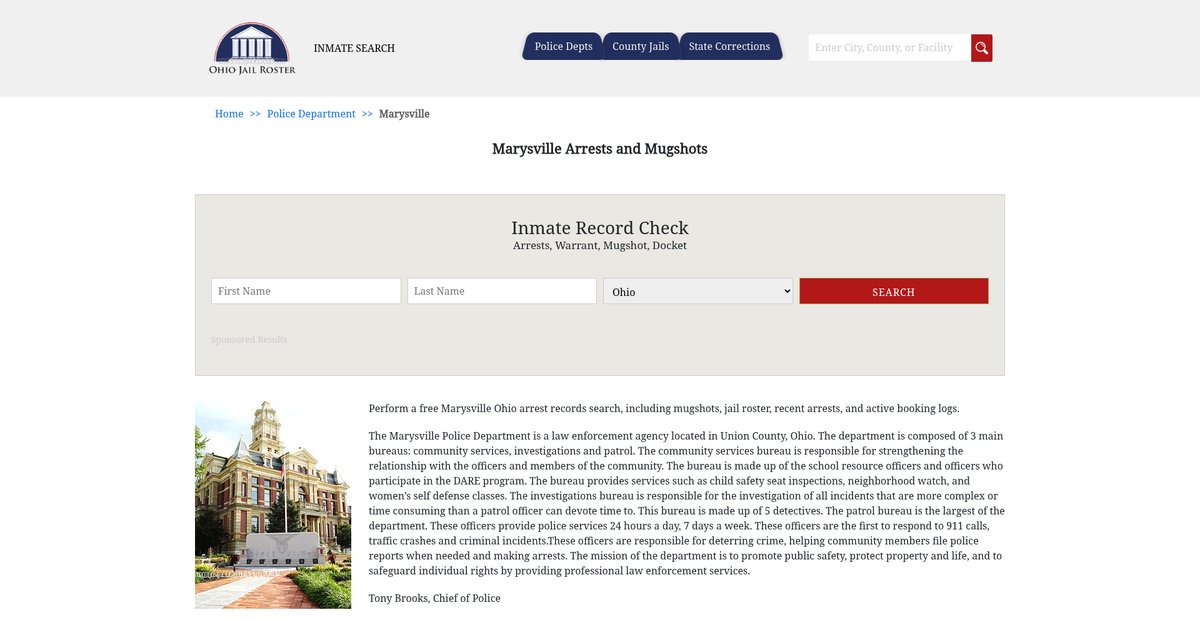Click the Marysville breadcrumb item

[404, 114]
